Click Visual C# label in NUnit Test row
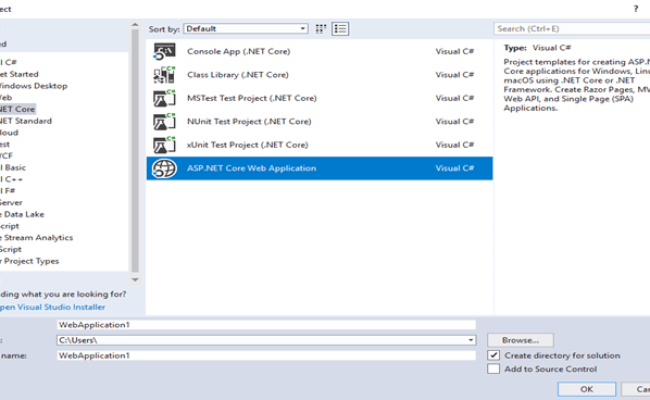This screenshot has width=650, height=400. (x=454, y=121)
